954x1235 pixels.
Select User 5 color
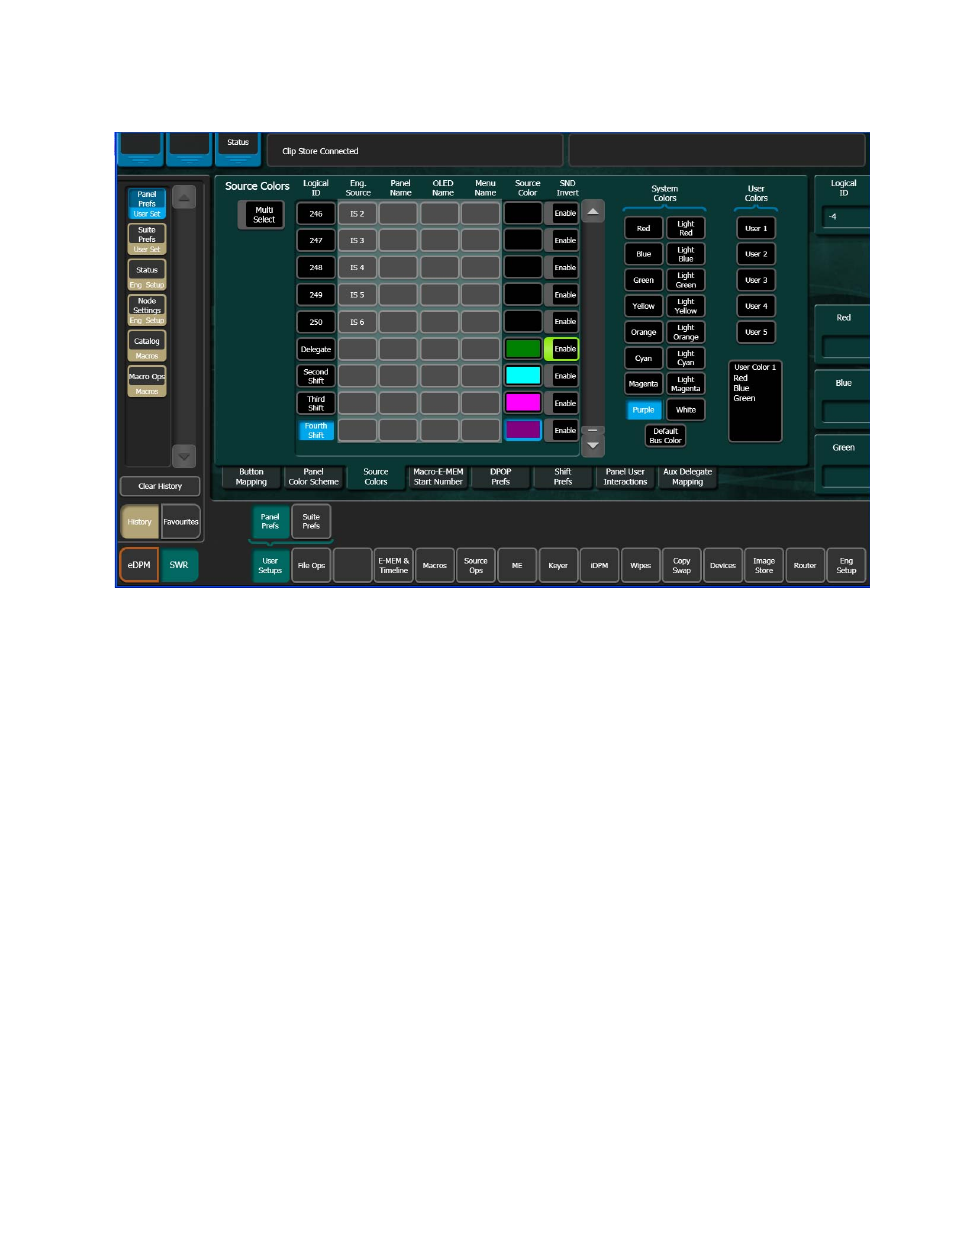[x=755, y=332]
